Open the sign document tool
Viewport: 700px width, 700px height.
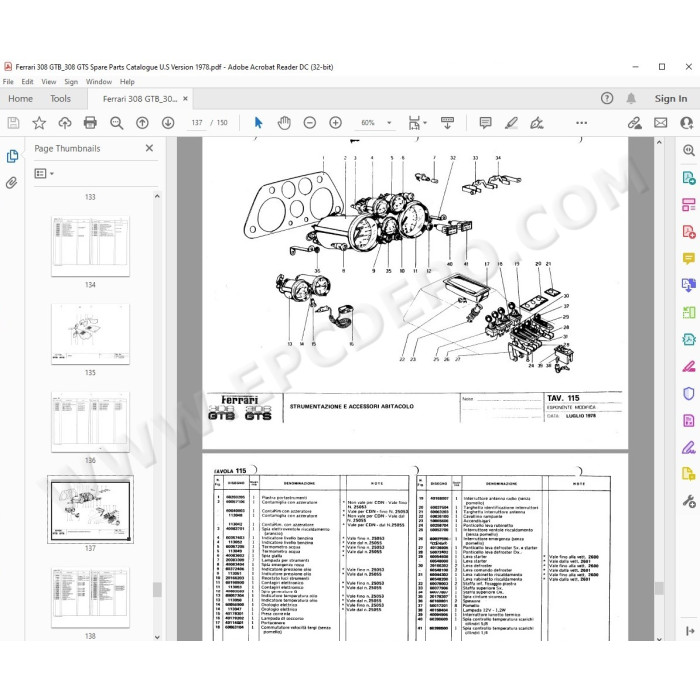pos(537,123)
